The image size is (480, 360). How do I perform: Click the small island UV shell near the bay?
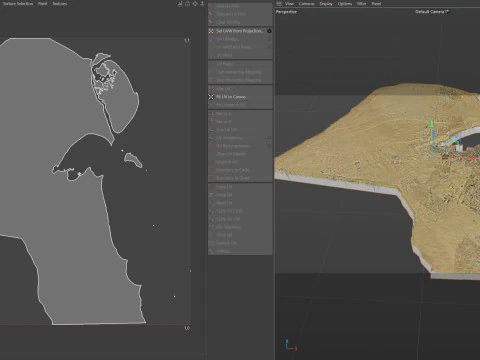[133, 160]
